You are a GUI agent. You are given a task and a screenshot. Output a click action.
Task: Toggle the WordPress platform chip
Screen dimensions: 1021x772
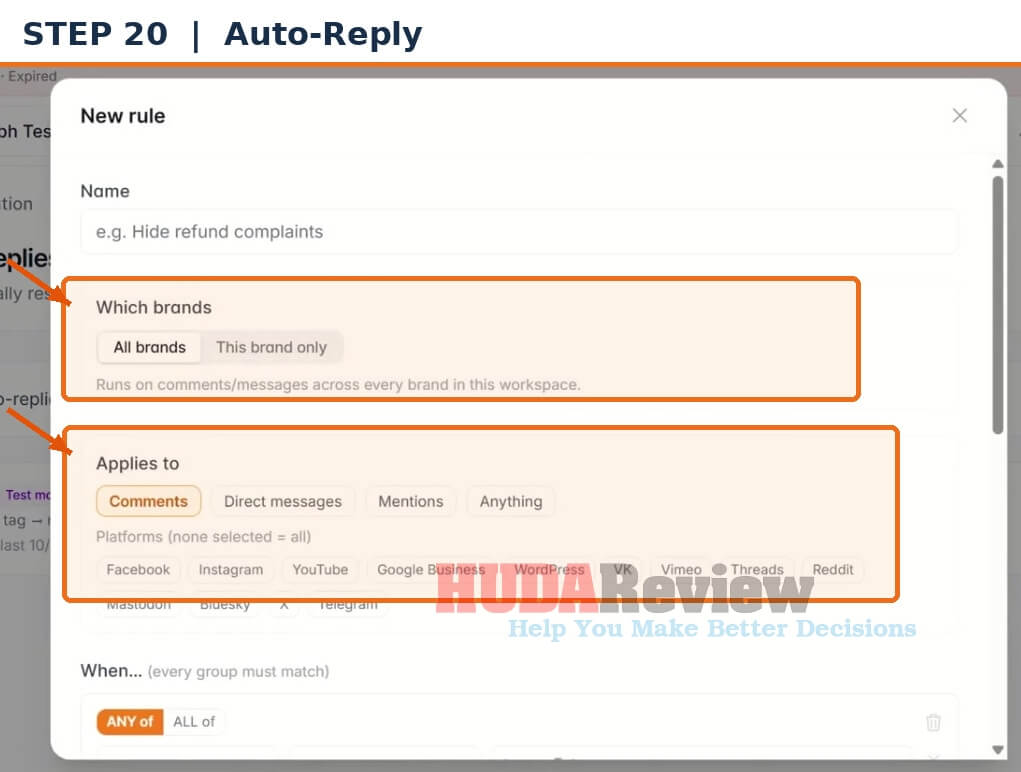(x=549, y=570)
